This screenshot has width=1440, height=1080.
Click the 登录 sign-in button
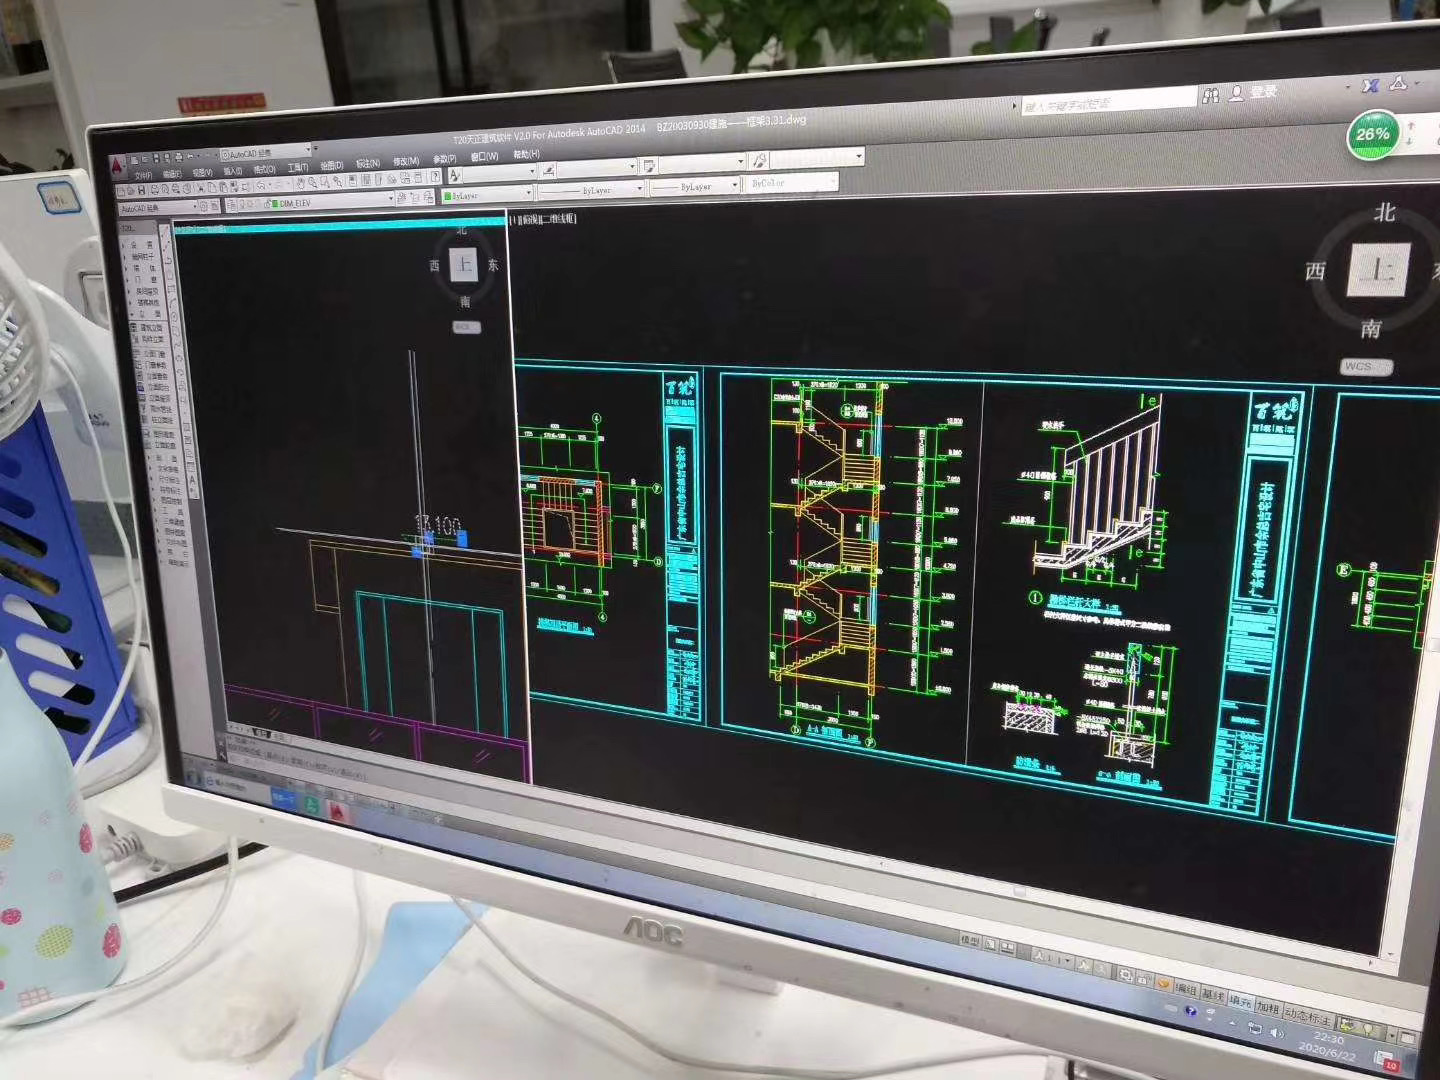pyautogui.click(x=1256, y=92)
